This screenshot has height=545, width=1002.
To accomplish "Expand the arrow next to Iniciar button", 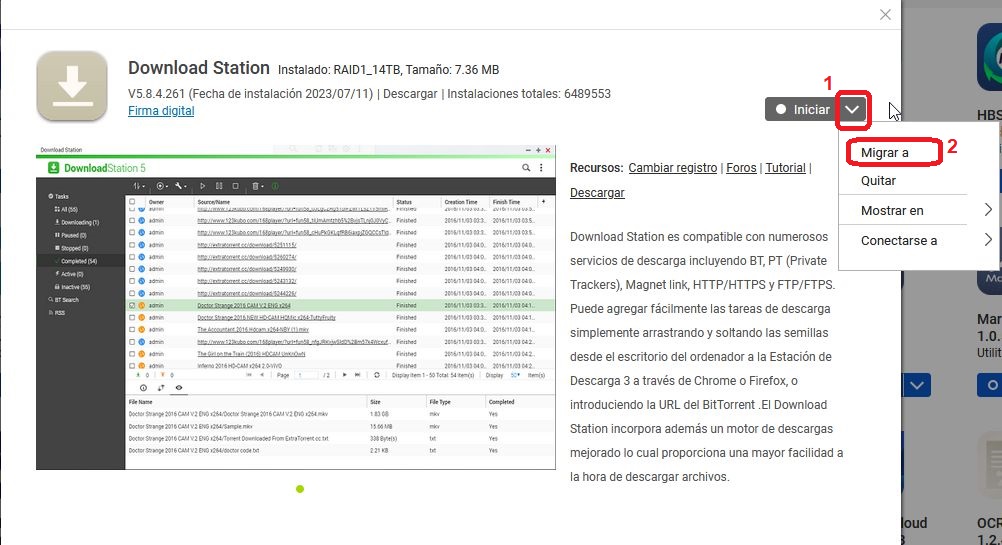I will click(x=852, y=109).
